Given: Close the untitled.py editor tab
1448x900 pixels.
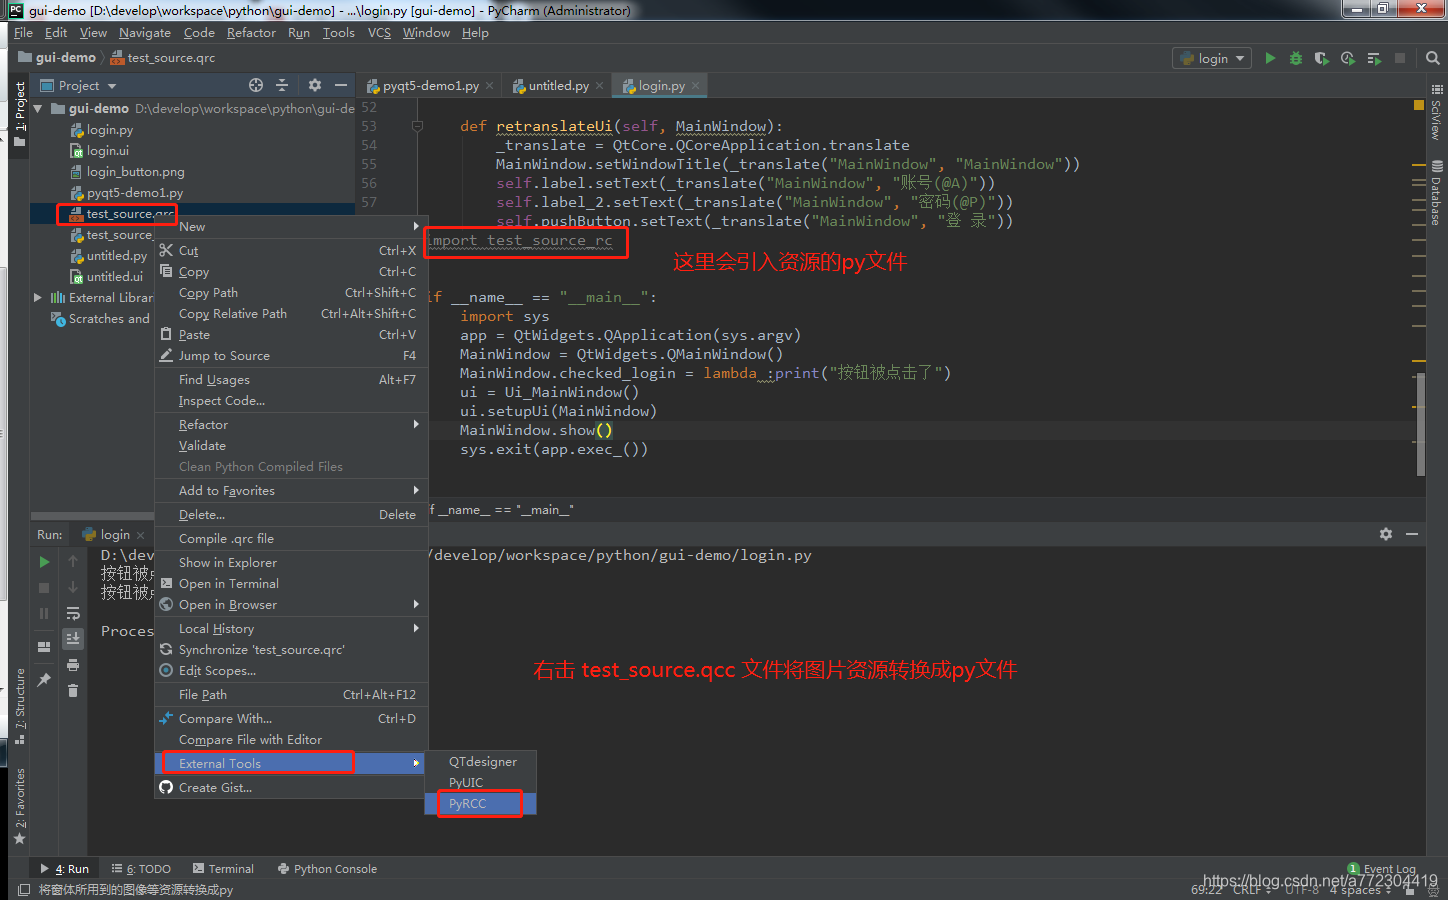Looking at the screenshot, I should pyautogui.click(x=599, y=86).
